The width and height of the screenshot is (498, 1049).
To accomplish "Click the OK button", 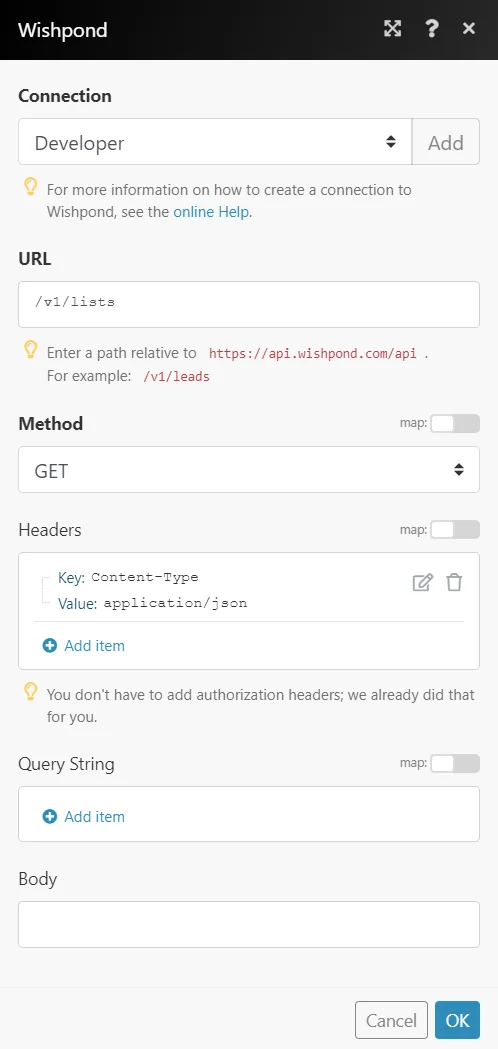I will pos(457,1020).
